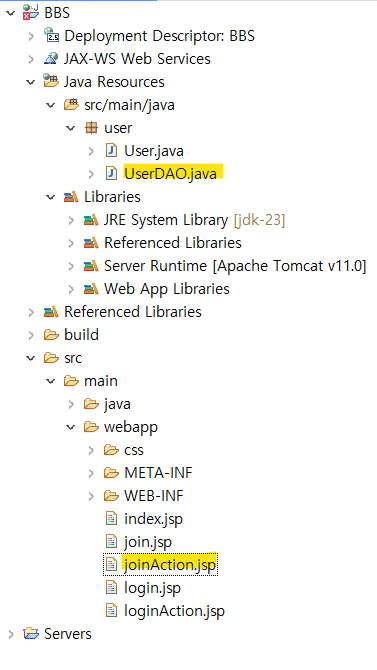Click the src/main/java source folder icon
Viewport: 377px width, 670px height.
[71, 105]
